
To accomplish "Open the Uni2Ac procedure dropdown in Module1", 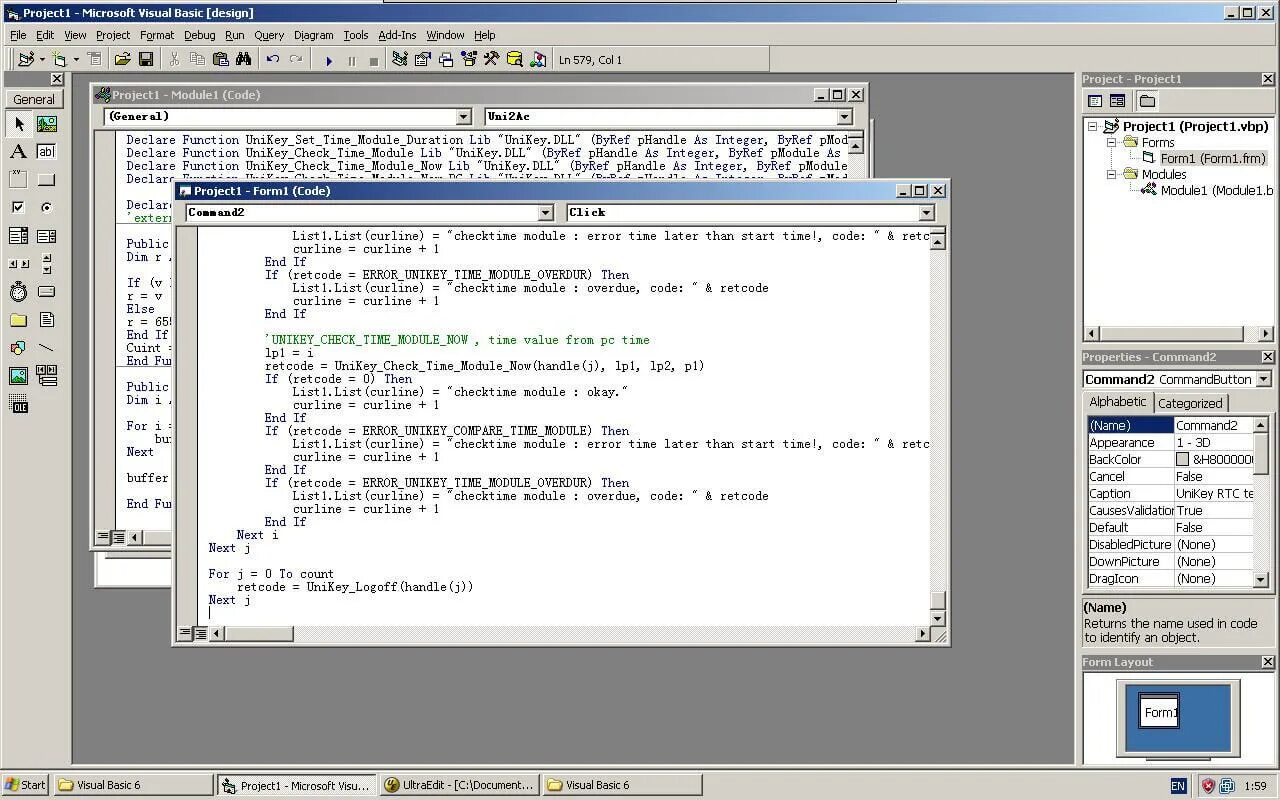I will click(844, 117).
